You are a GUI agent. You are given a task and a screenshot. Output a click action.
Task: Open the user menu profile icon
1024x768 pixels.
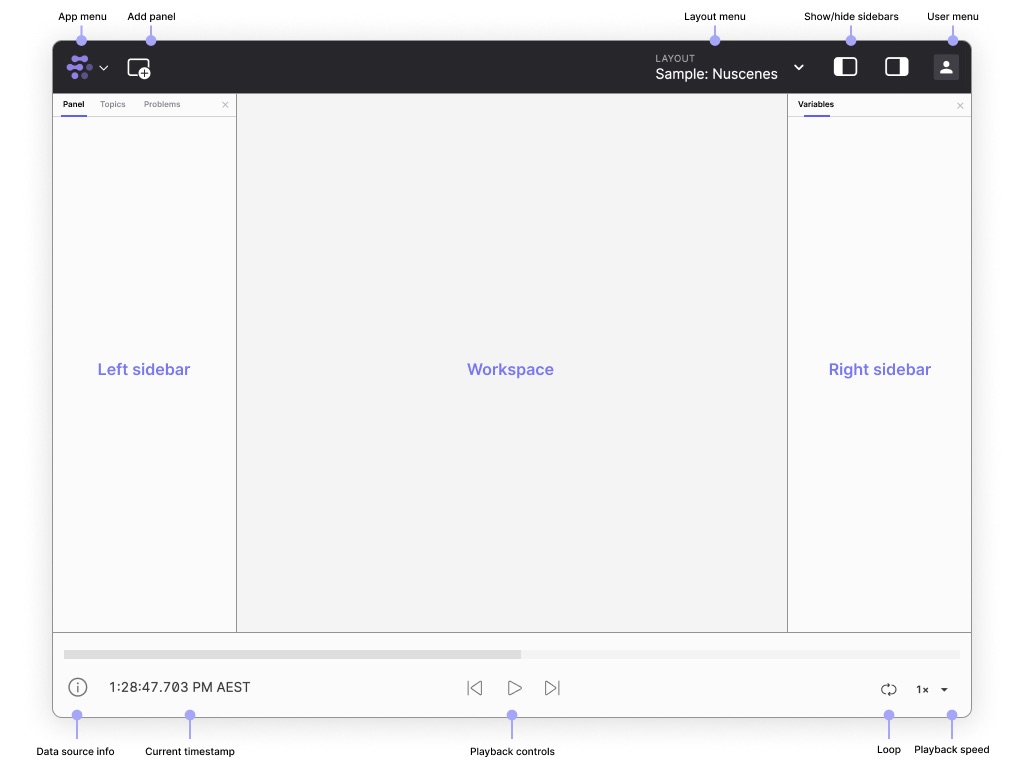pos(946,67)
